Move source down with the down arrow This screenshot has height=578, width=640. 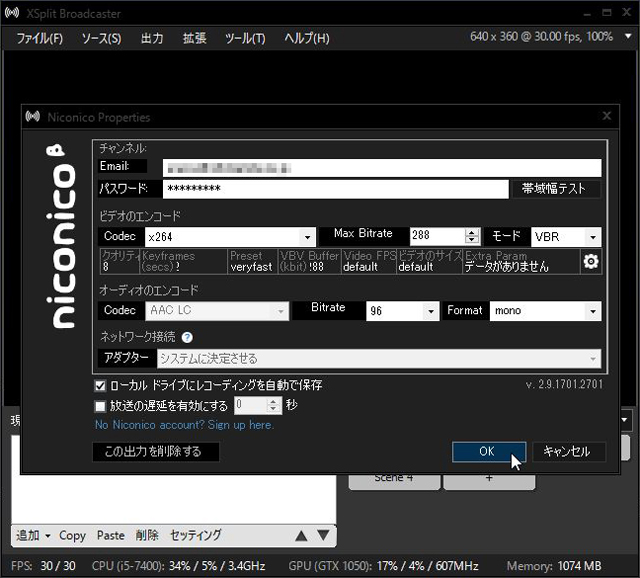(x=323, y=535)
